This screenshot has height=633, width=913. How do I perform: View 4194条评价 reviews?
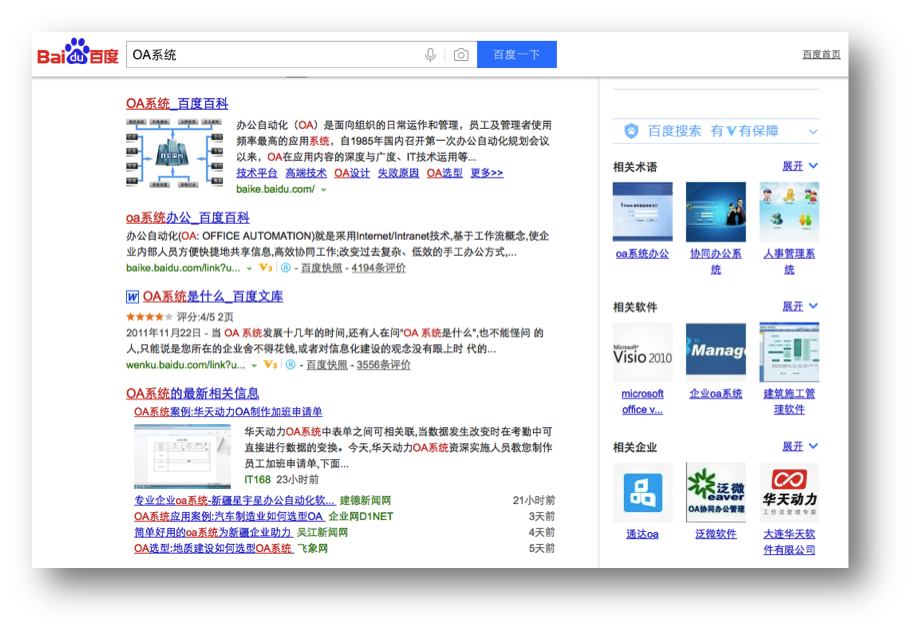click(378, 268)
